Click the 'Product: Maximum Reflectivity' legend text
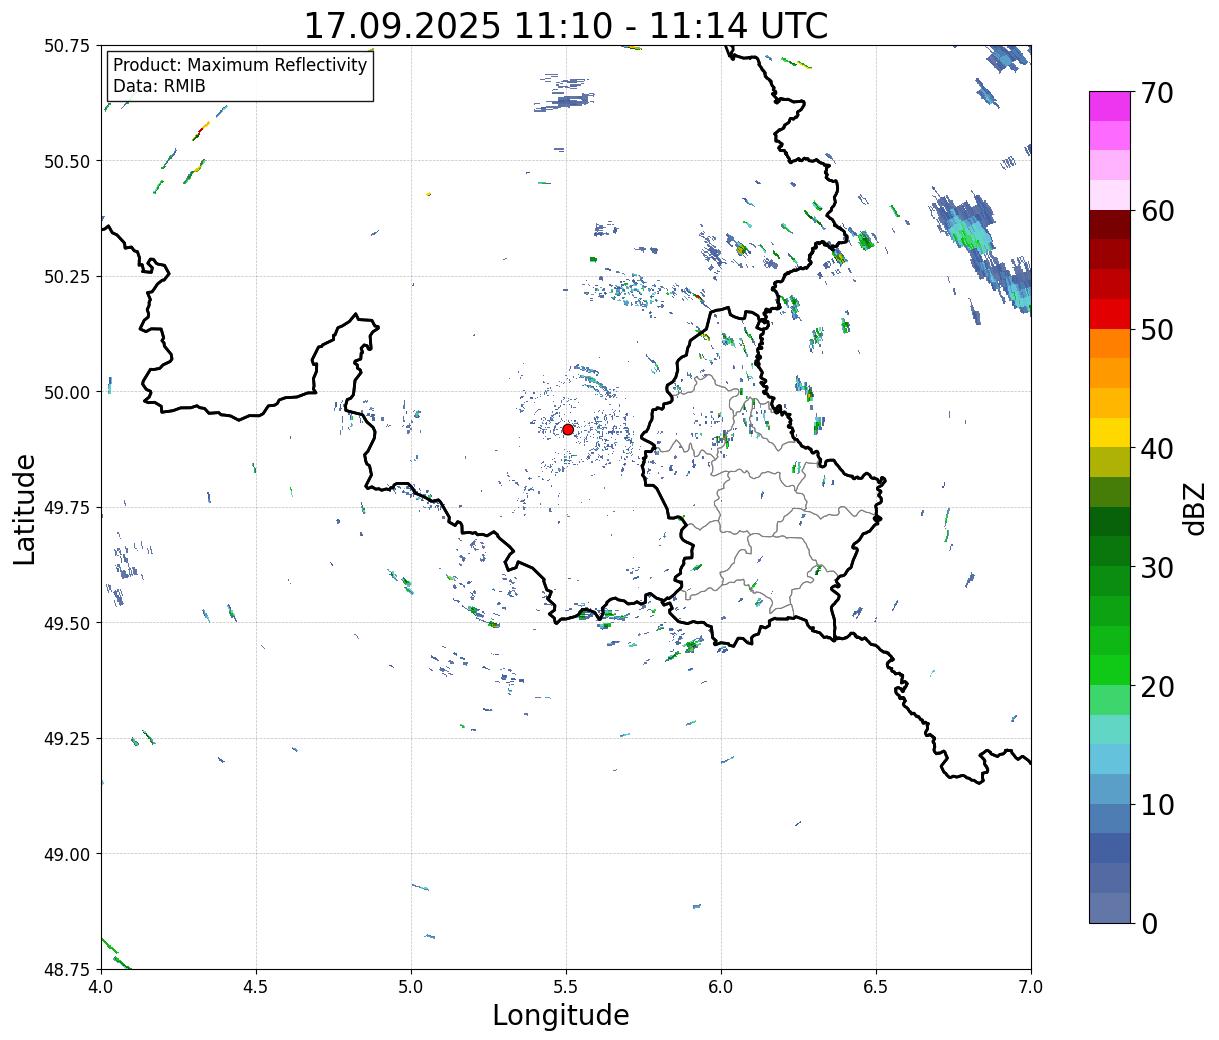The image size is (1219, 1040). click(x=240, y=65)
